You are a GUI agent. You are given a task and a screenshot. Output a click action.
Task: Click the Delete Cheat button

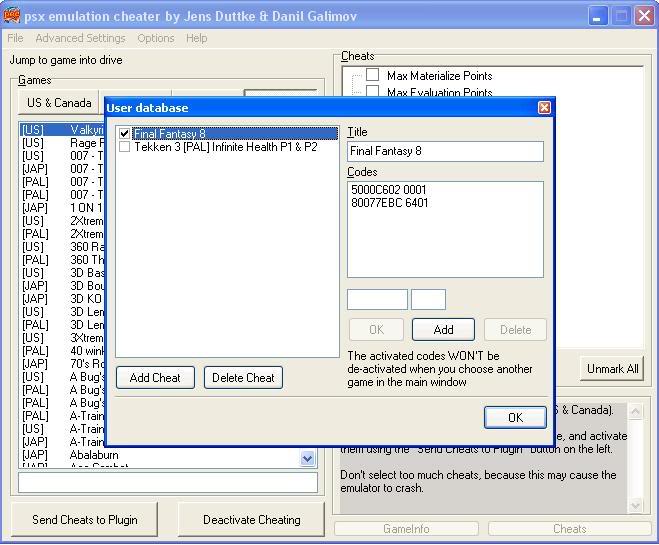(243, 377)
